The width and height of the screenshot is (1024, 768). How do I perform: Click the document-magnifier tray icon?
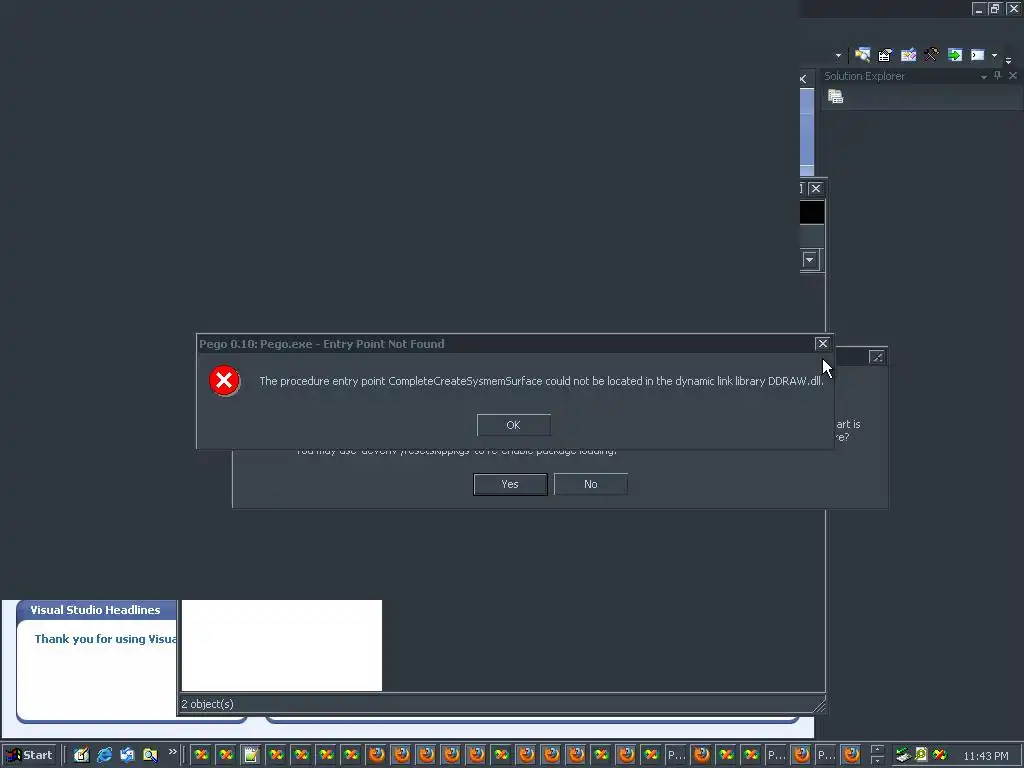921,755
